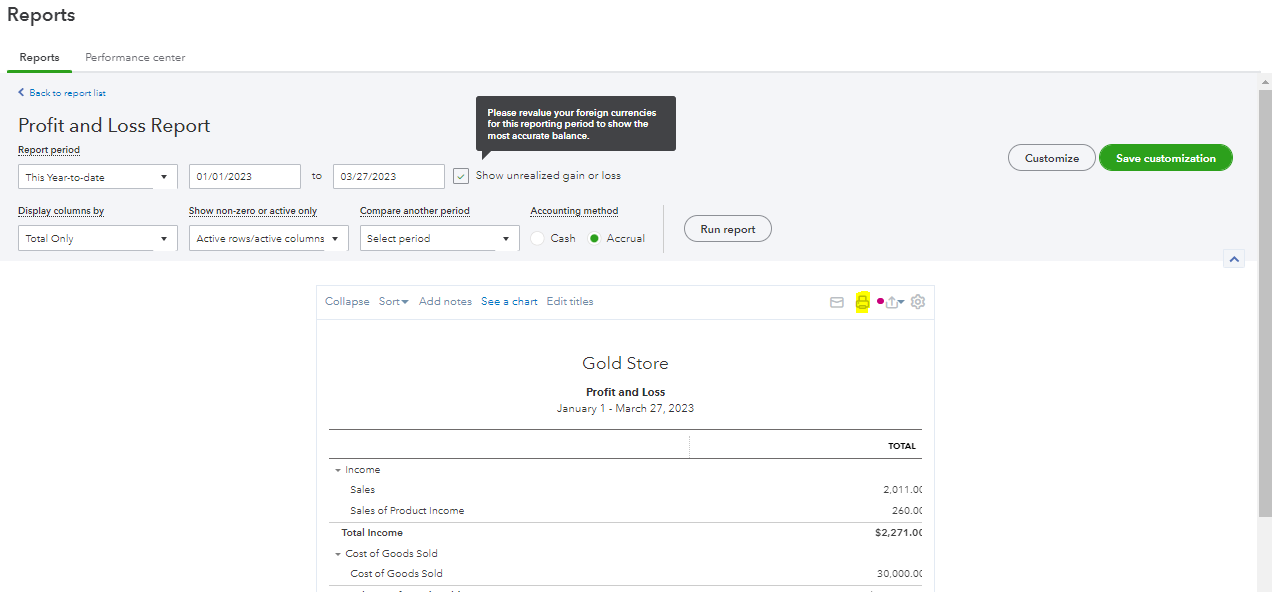The height and width of the screenshot is (592, 1272).
Task: Click the Total Income row label
Action: 372,533
